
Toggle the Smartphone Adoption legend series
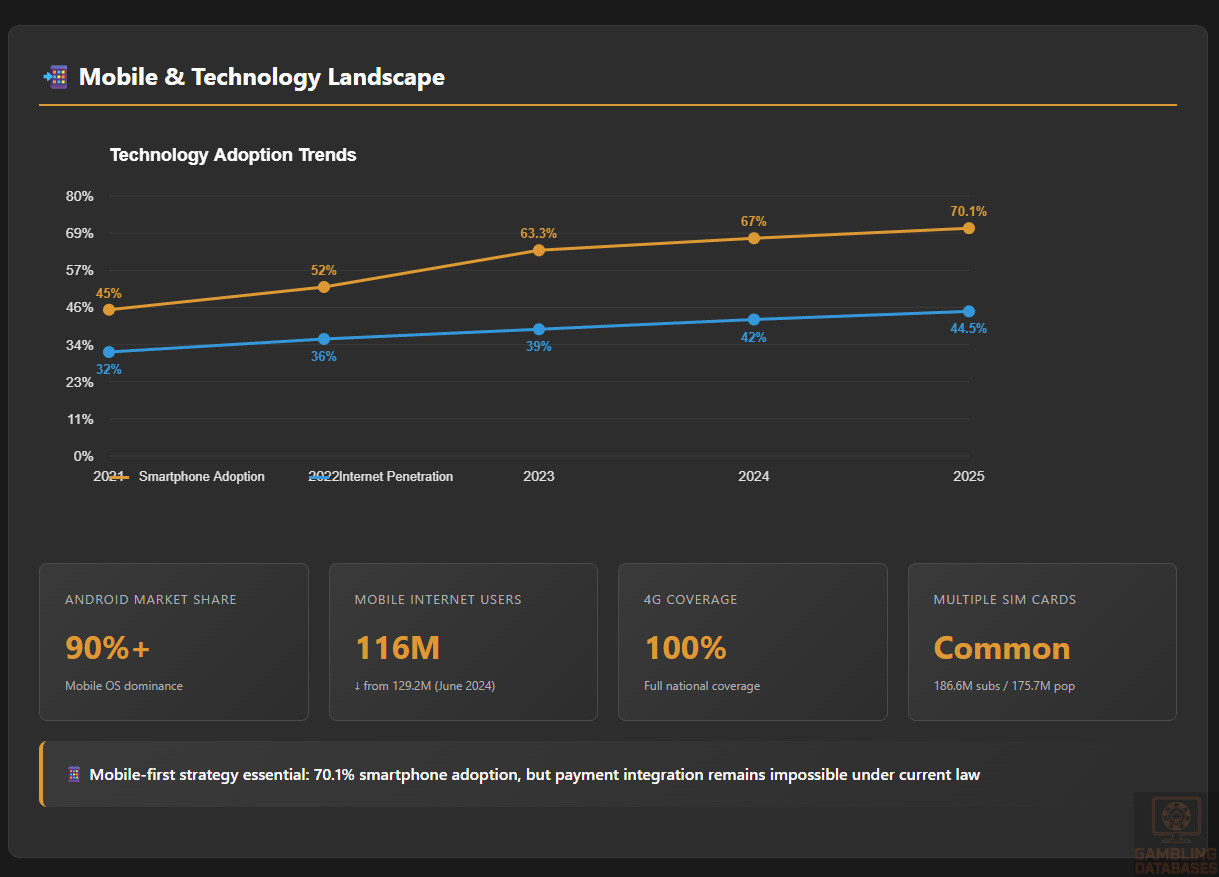(x=201, y=477)
